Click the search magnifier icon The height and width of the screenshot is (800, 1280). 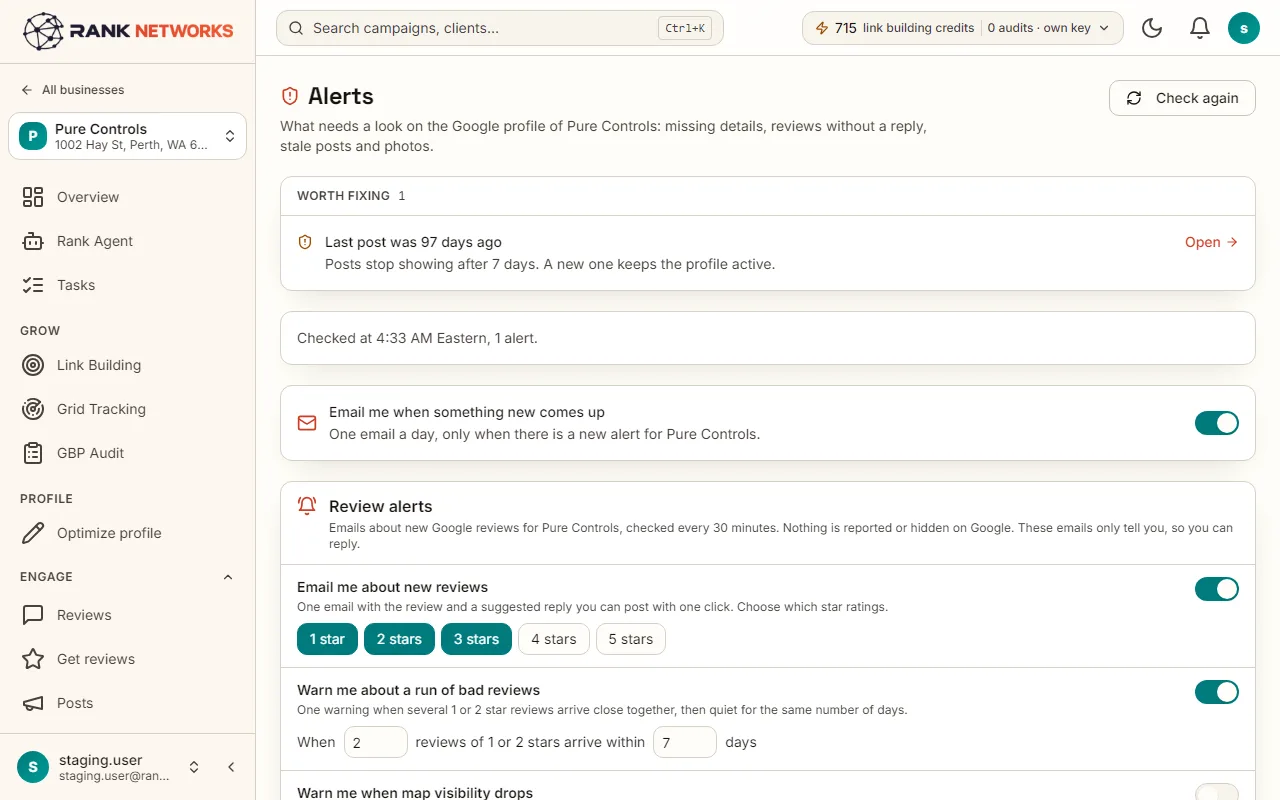[x=296, y=28]
